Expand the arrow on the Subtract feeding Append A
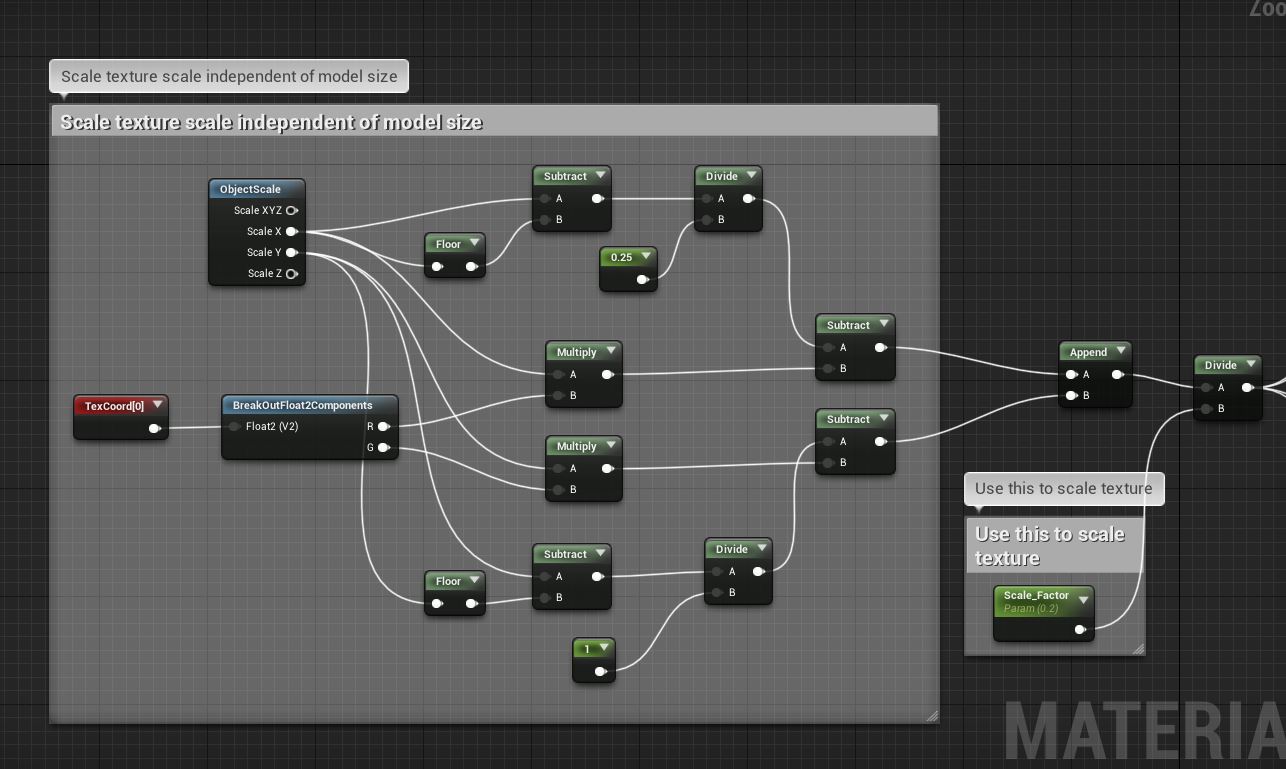The image size is (1286, 769). point(884,325)
